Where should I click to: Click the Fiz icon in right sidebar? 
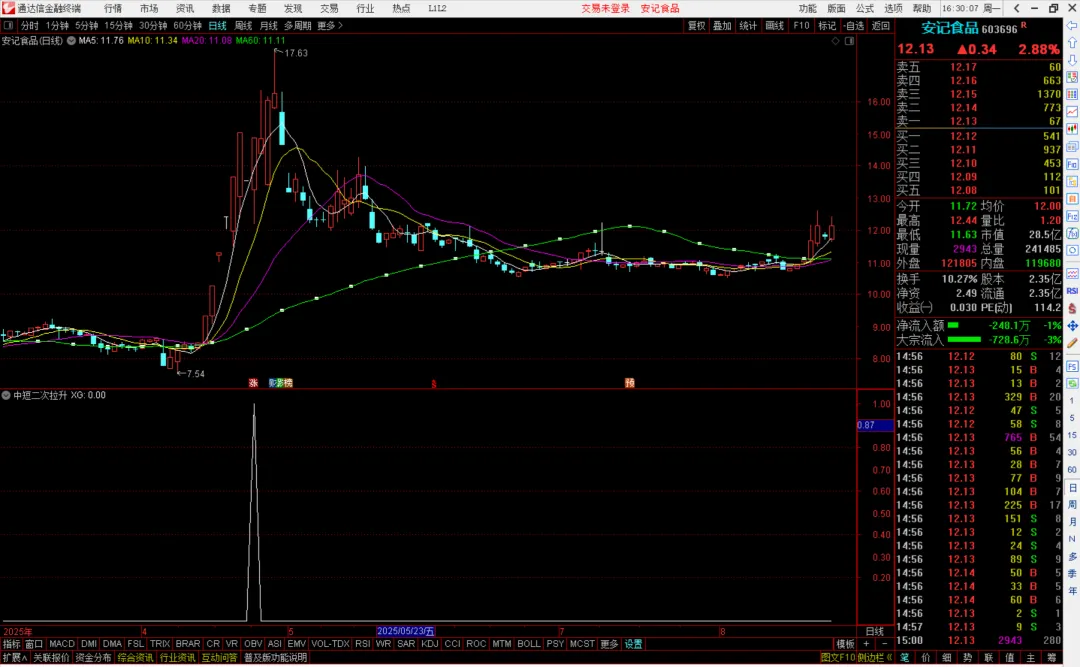pyautogui.click(x=1072, y=216)
